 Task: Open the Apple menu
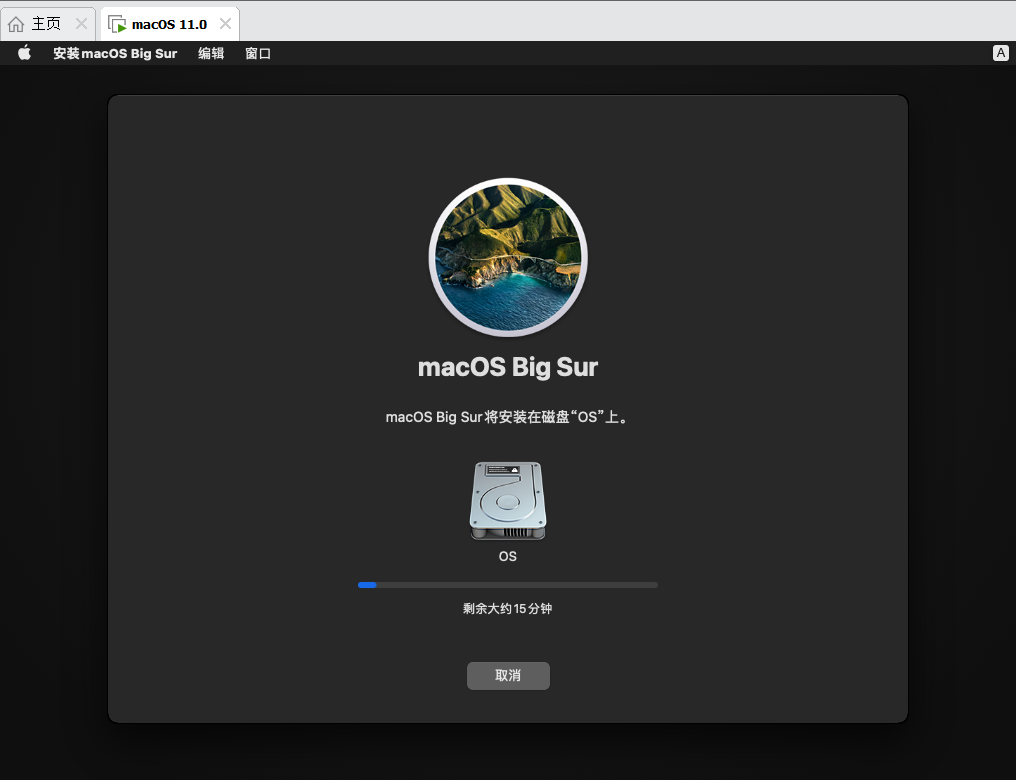[24, 53]
